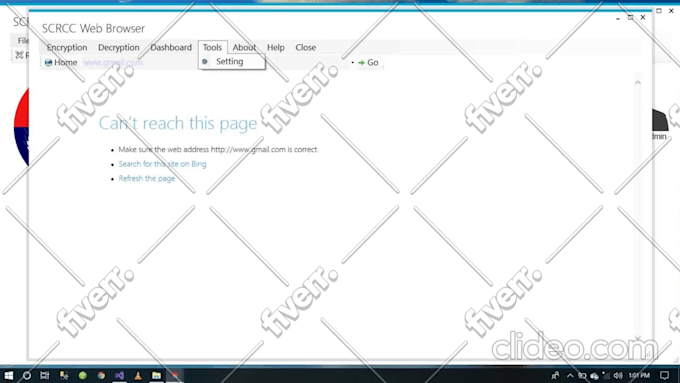Click the Can't reach this page heading
The width and height of the screenshot is (680, 383).
pos(178,123)
